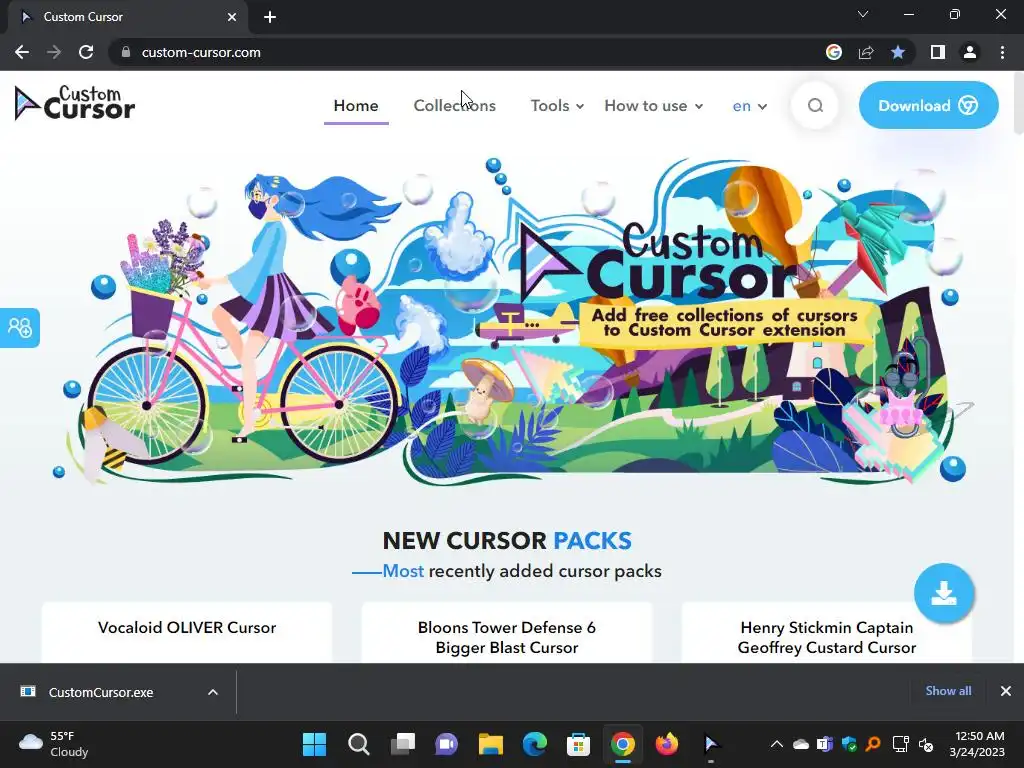Launch Teams Chat from taskbar
1024x768 pixels.
[x=447, y=744]
